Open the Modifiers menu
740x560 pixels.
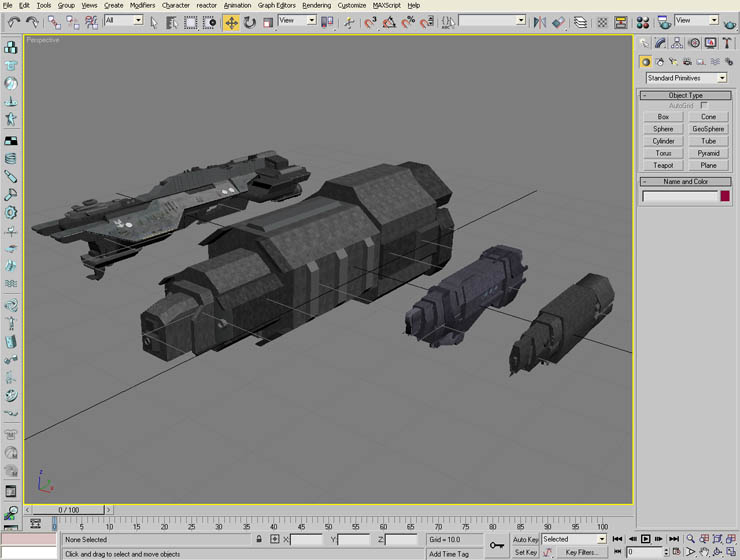click(x=142, y=5)
